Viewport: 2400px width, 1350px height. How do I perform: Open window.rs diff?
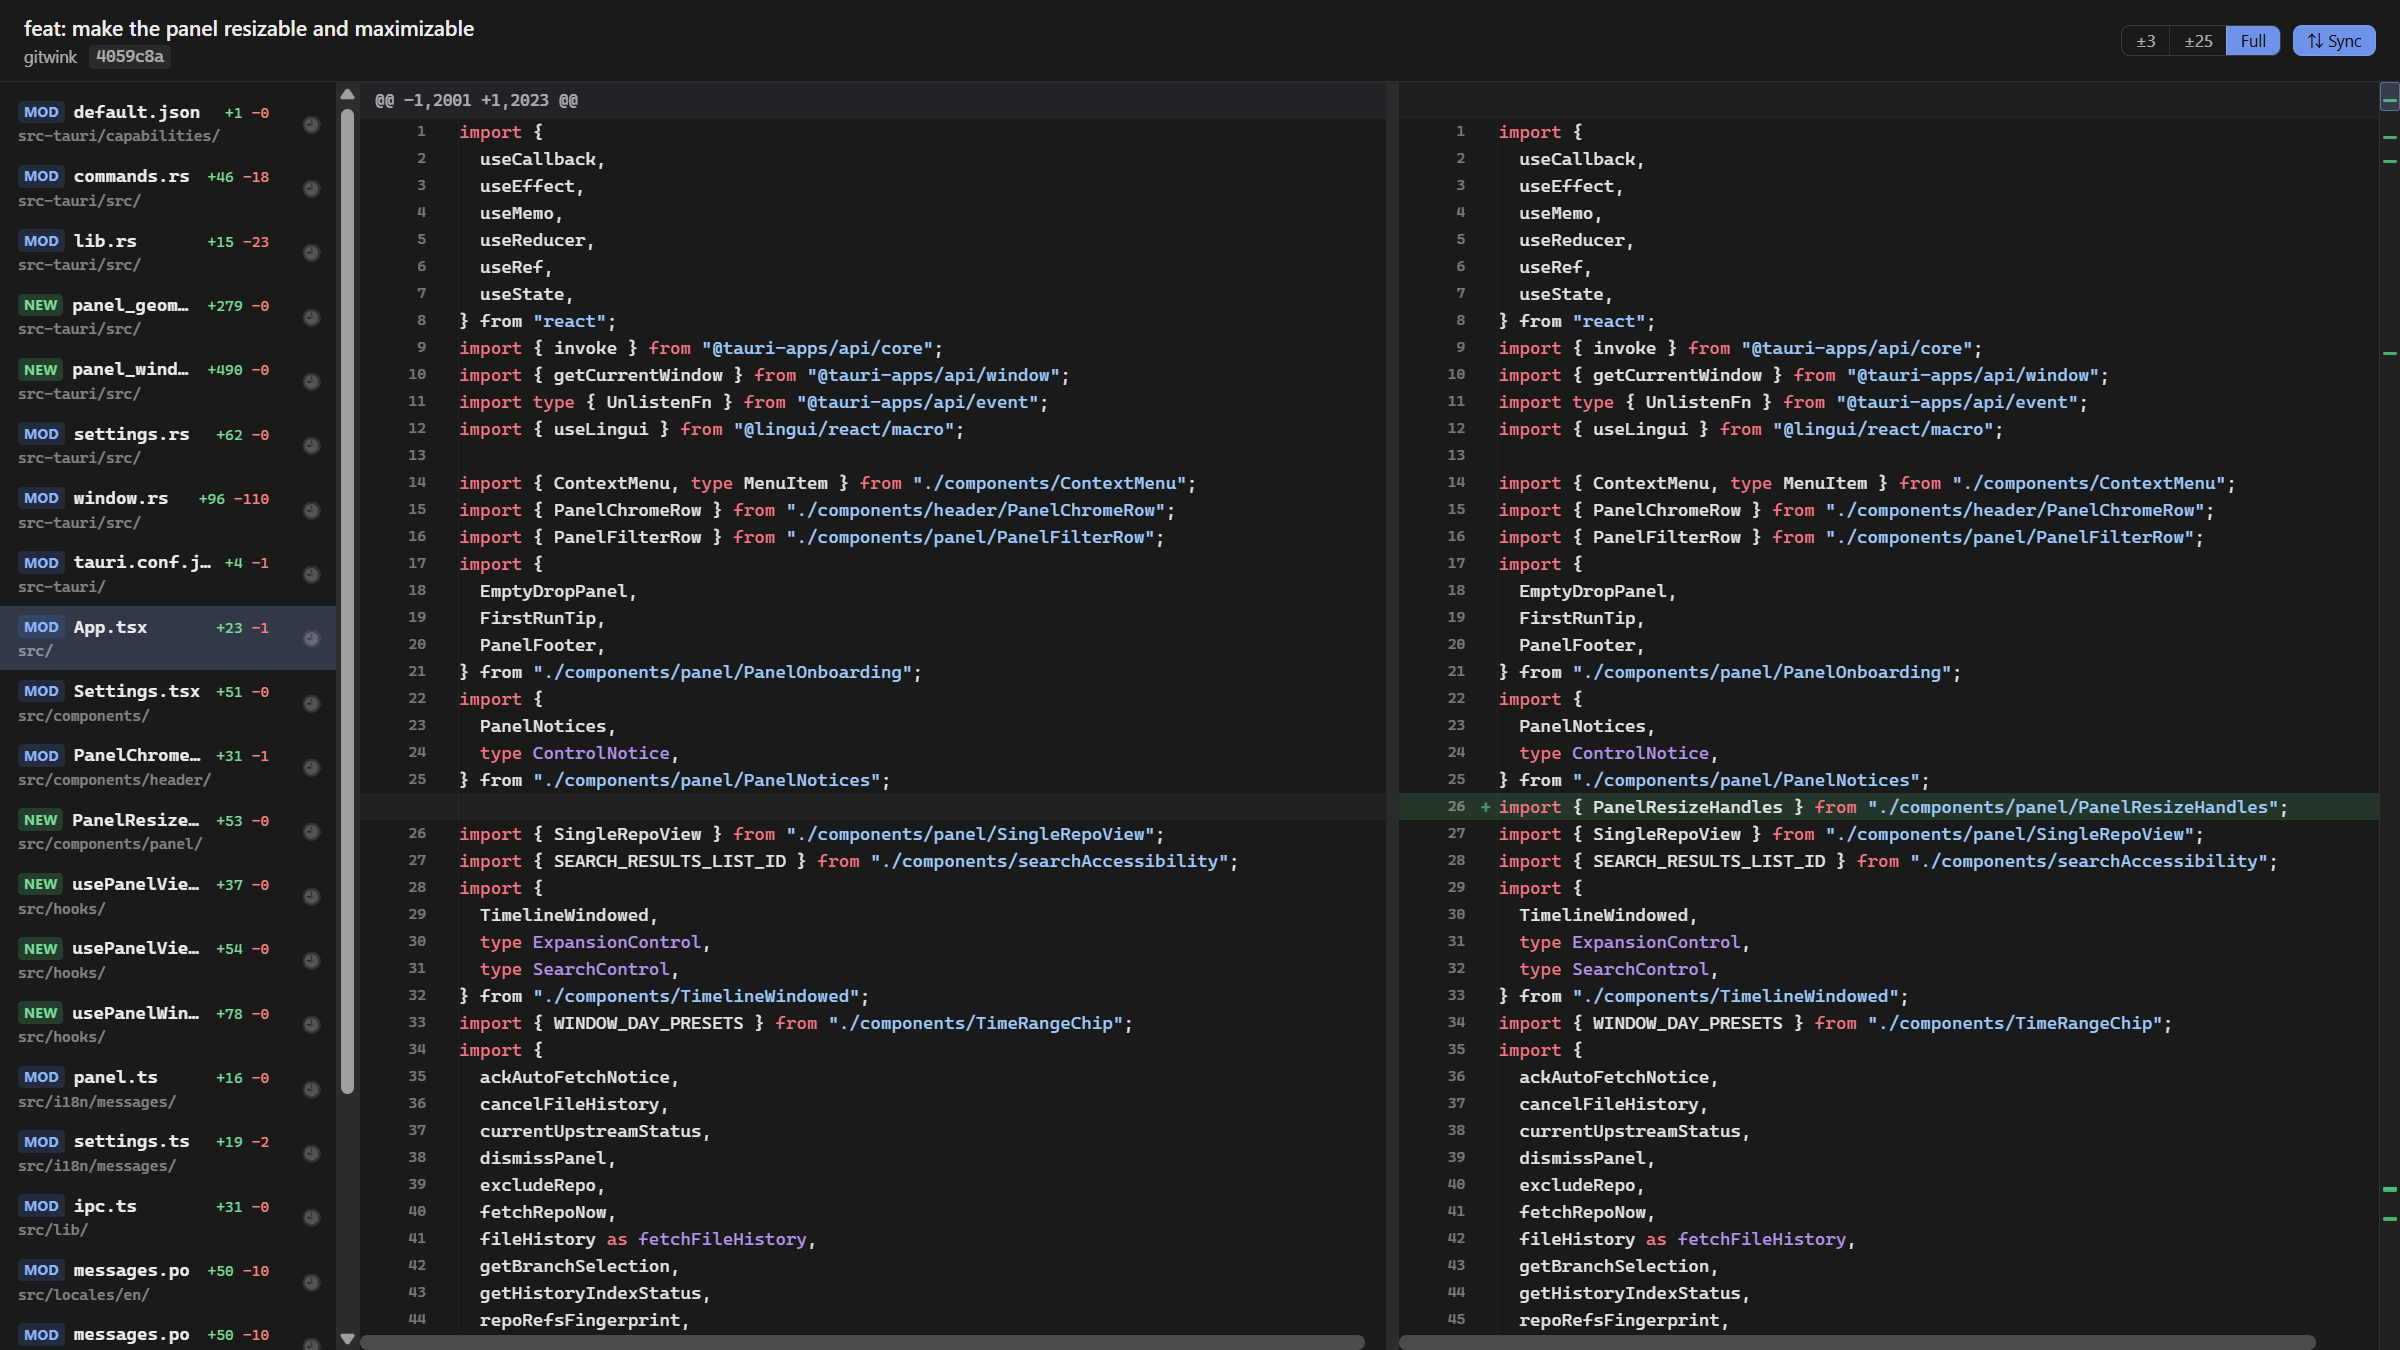click(x=168, y=509)
